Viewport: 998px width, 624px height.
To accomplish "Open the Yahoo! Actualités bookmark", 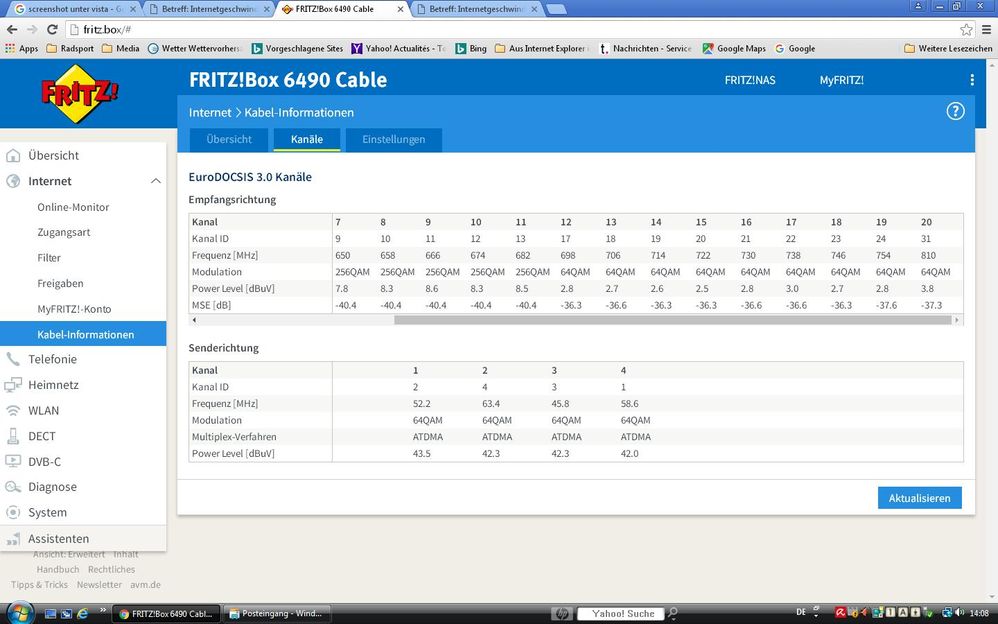I will (398, 48).
